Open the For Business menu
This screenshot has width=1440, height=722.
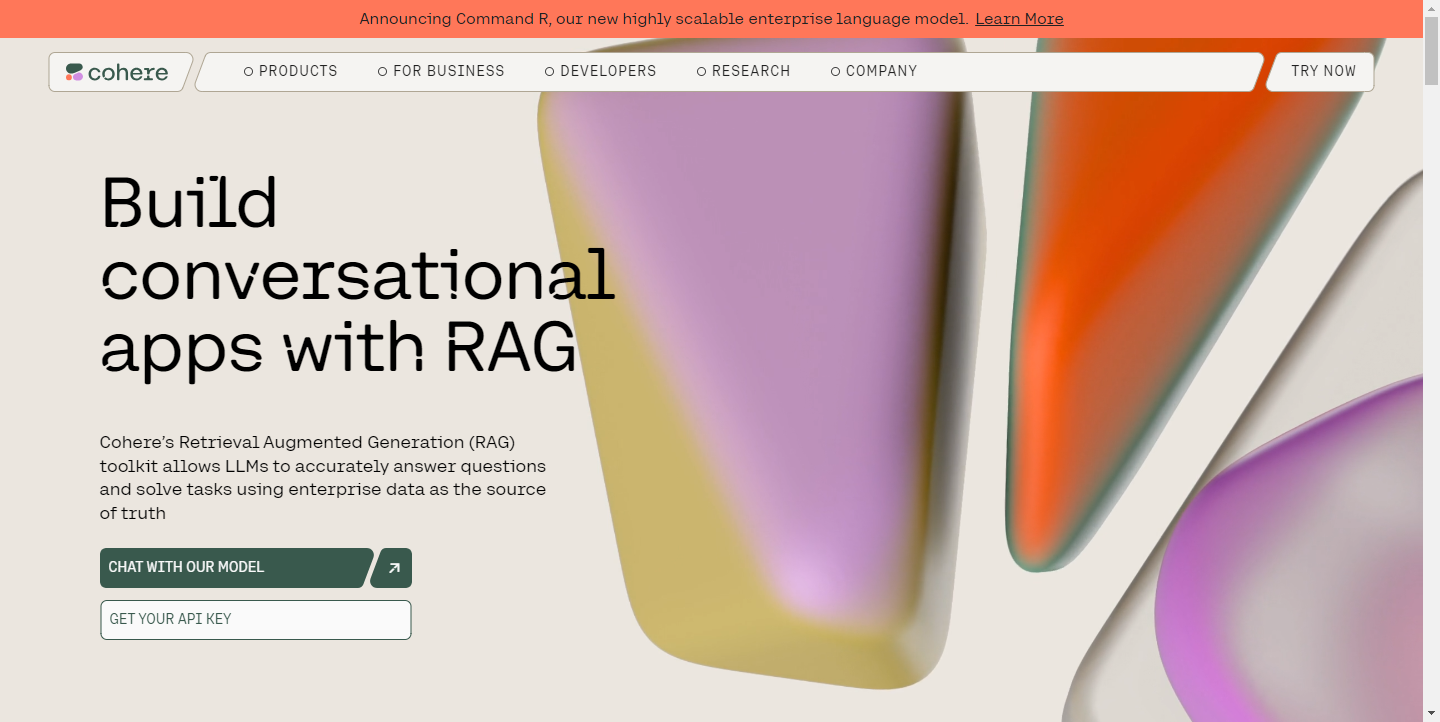coord(441,71)
